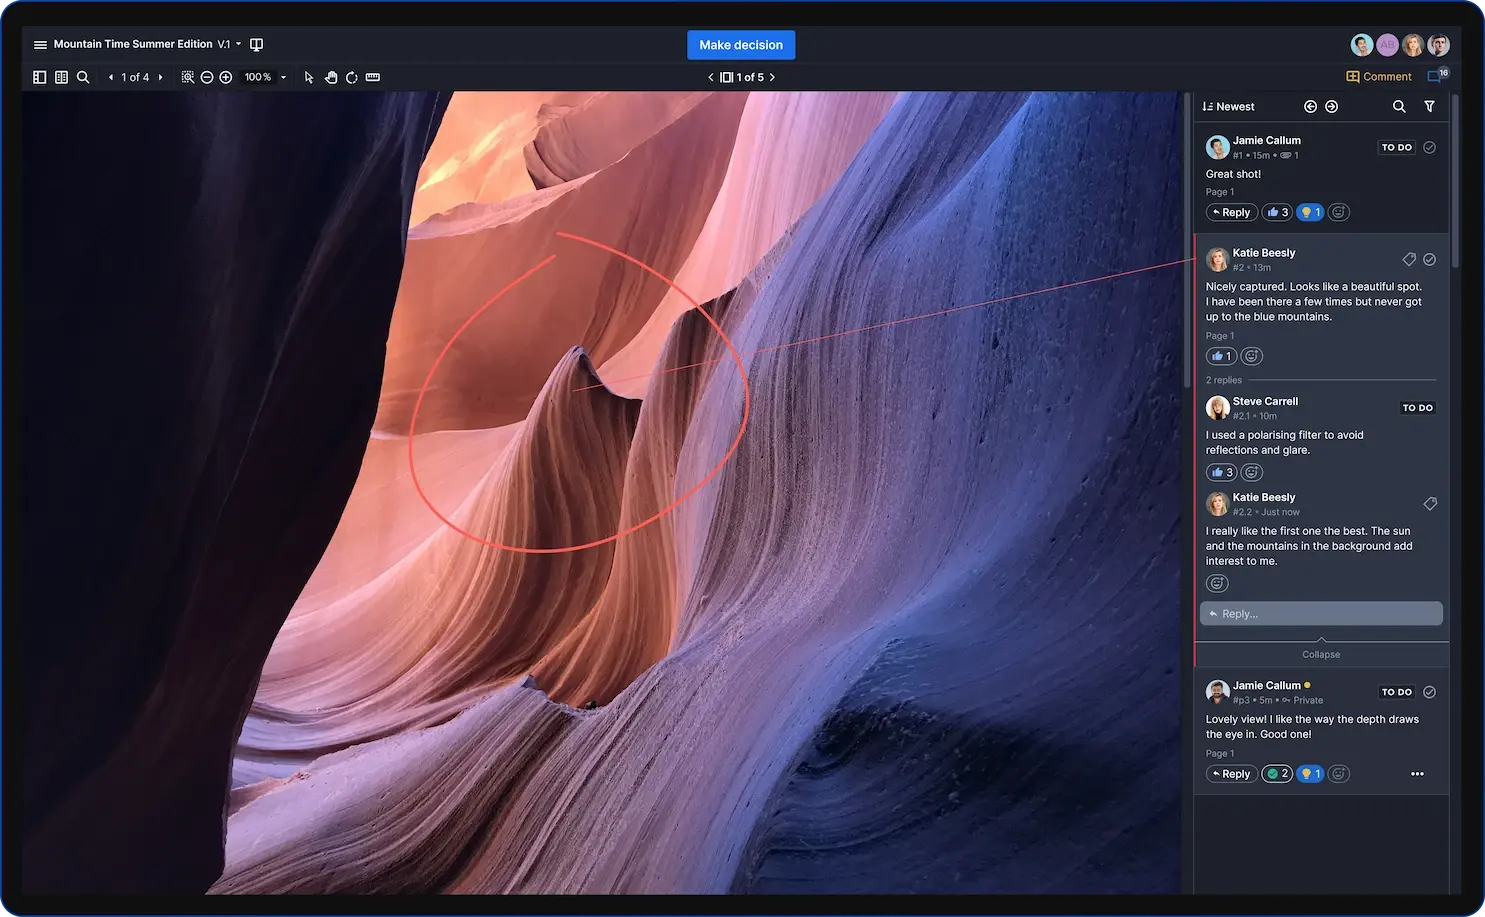
Task: Open the zoom percentage dropdown
Action: (283, 76)
